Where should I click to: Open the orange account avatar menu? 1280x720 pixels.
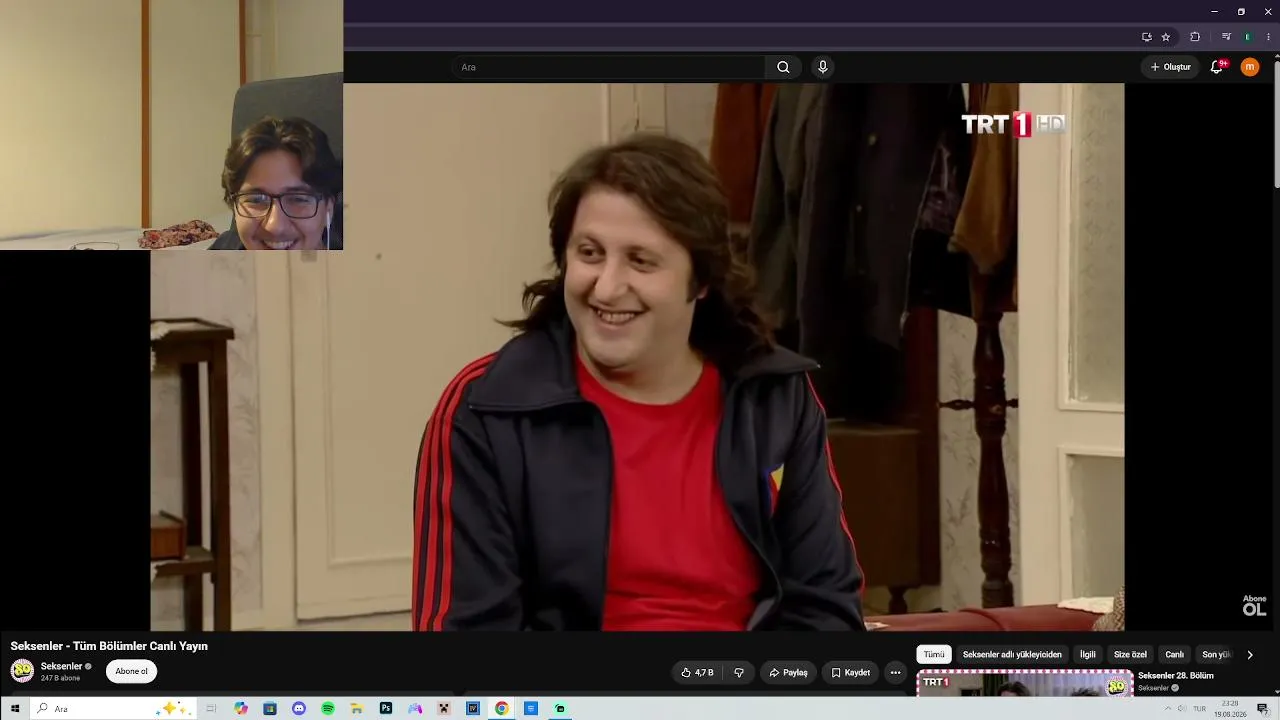pos(1250,67)
